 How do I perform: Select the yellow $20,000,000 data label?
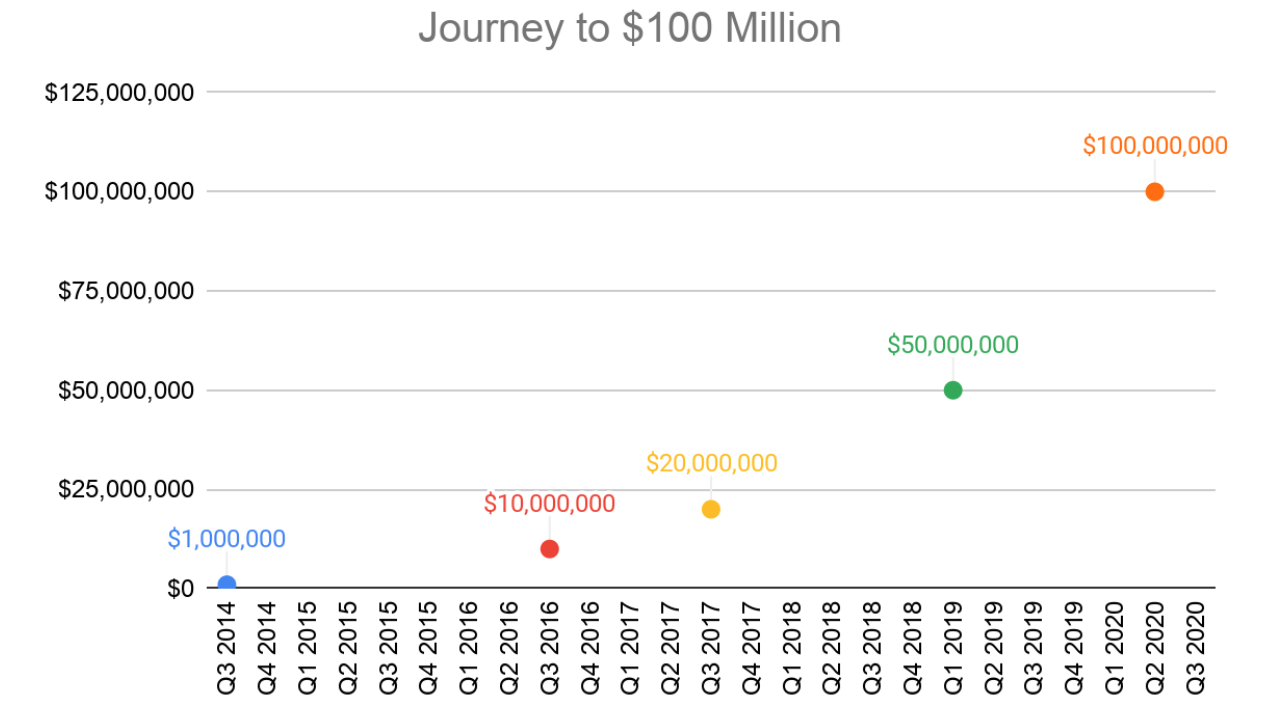pyautogui.click(x=711, y=463)
